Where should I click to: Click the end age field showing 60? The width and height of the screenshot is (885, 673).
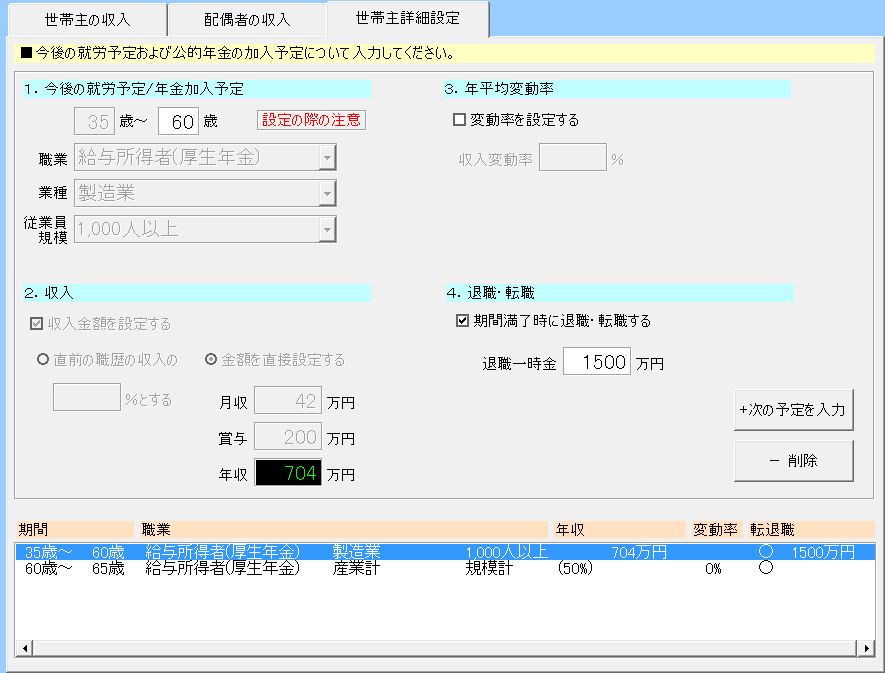tap(178, 122)
